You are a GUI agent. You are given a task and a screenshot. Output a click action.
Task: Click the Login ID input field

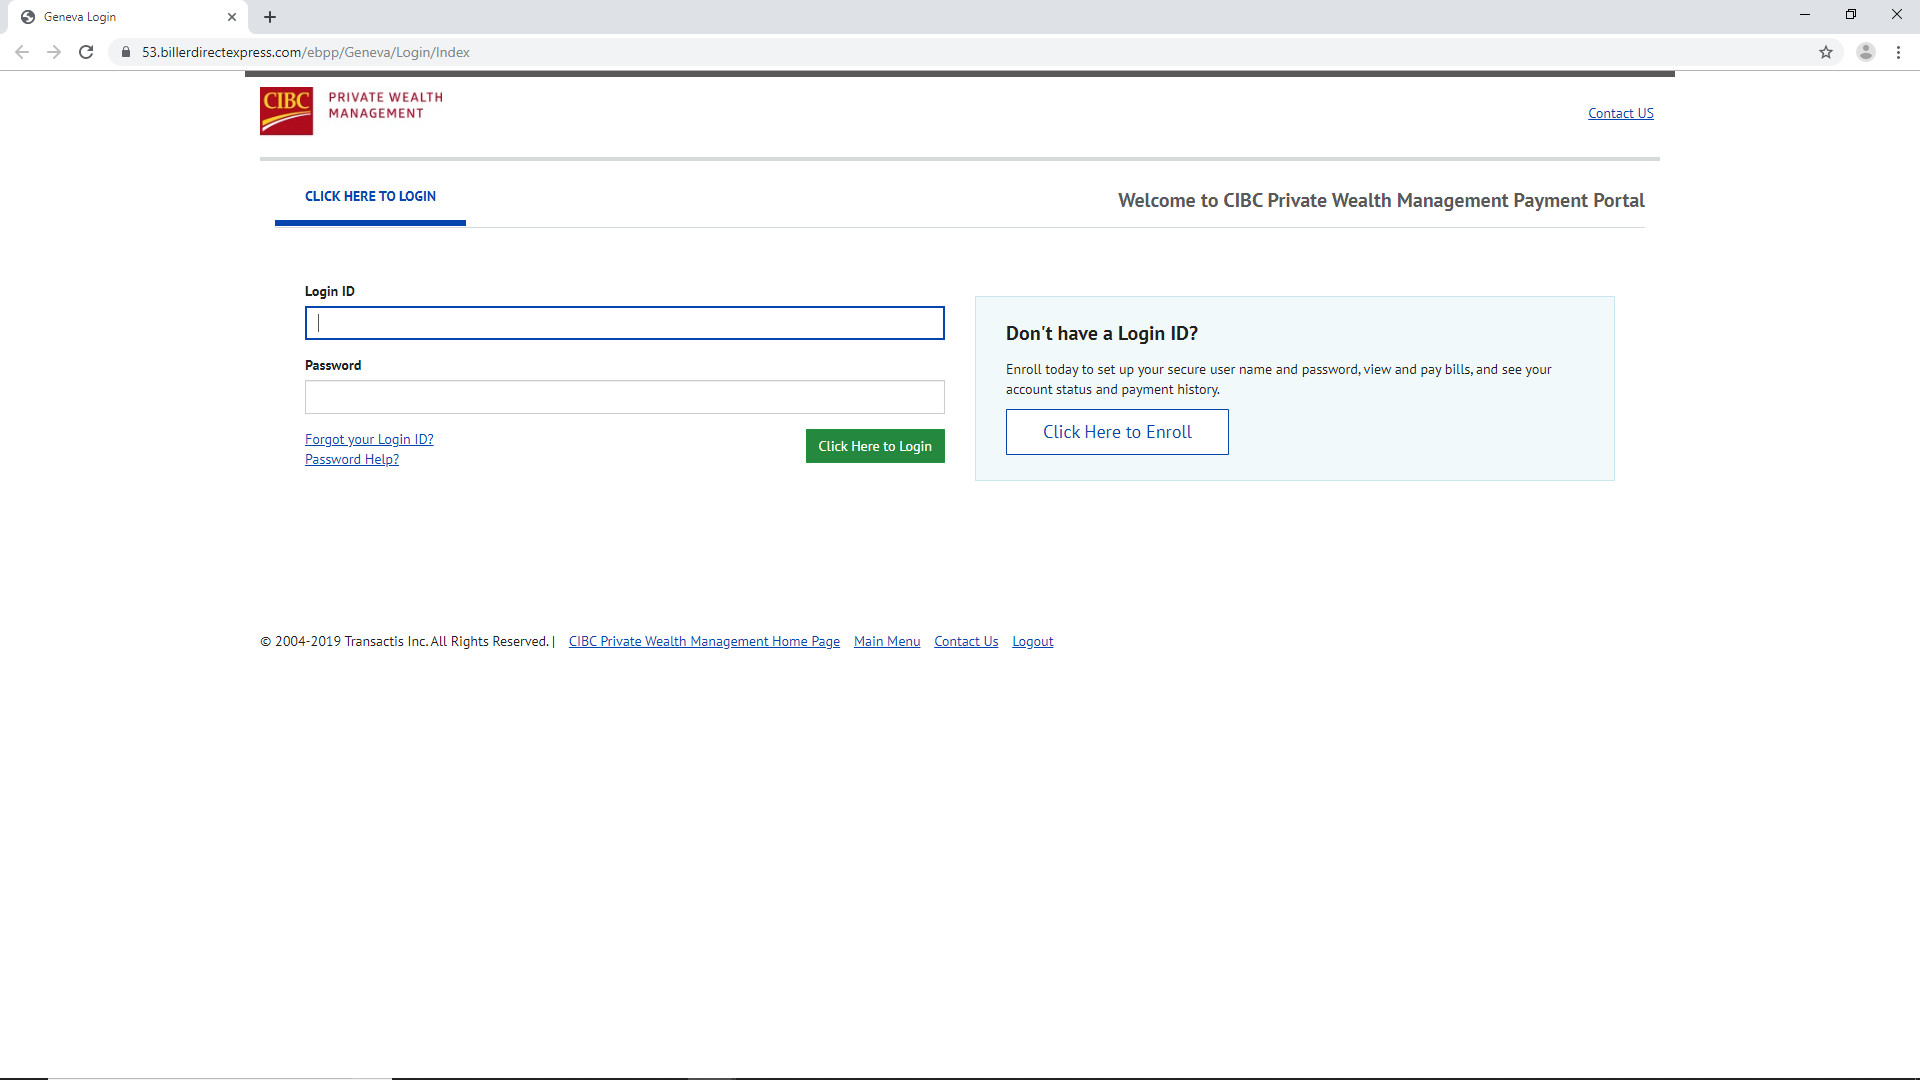click(625, 322)
